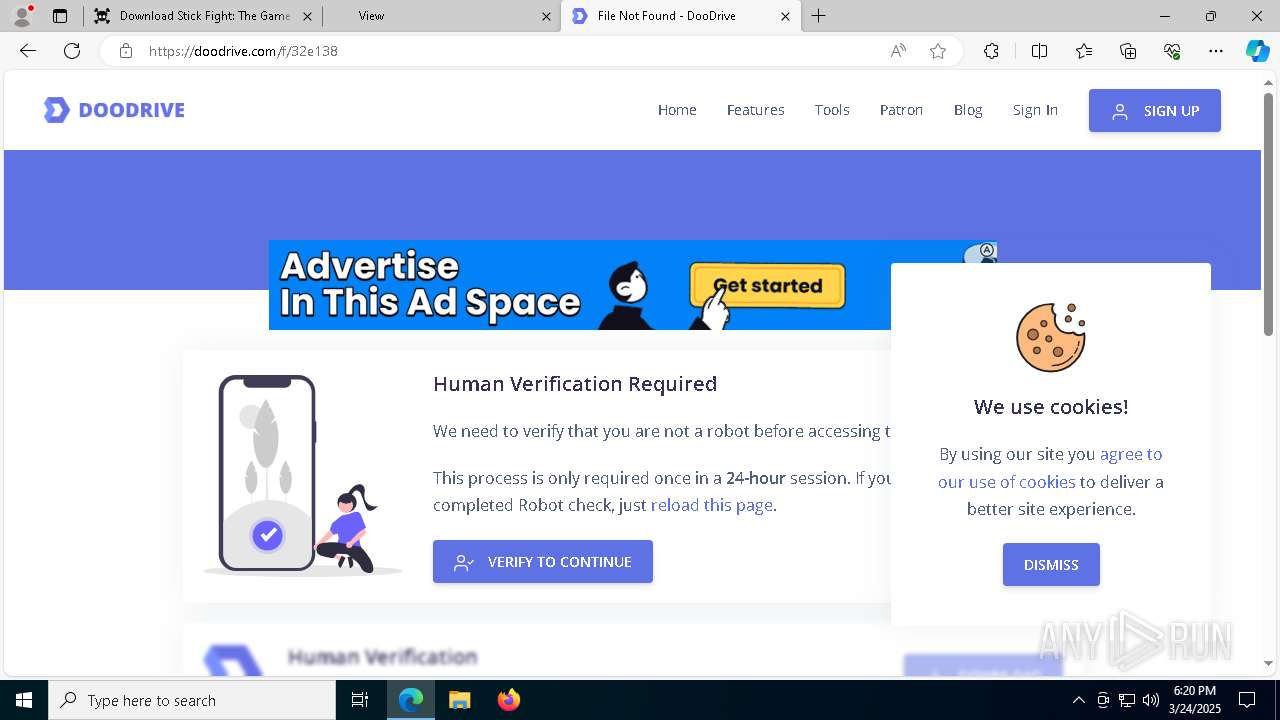Open agree to use of cookies link
Screen dimensions: 1280x720
pyautogui.click(x=1050, y=468)
